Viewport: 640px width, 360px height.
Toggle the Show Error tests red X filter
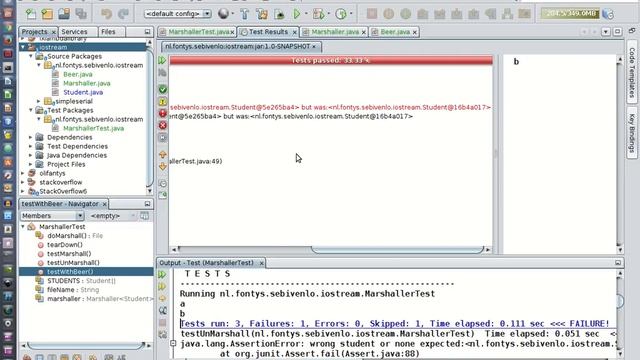pyautogui.click(x=162, y=125)
